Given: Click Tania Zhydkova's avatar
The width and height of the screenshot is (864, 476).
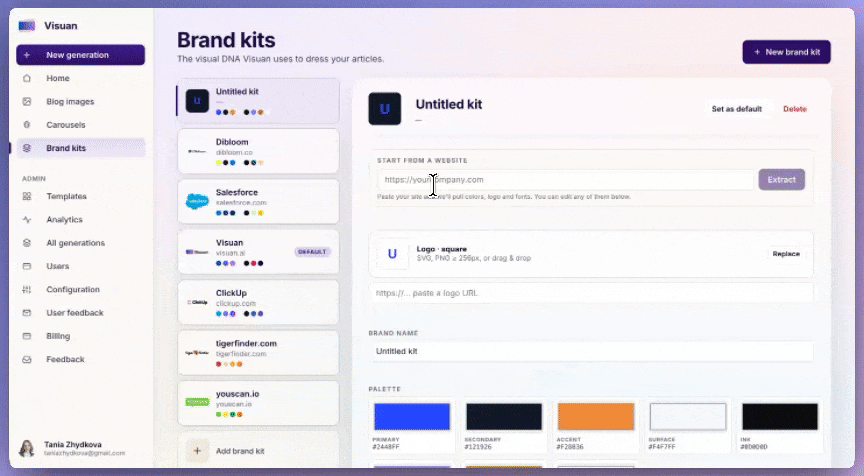Looking at the screenshot, I should point(26,448).
